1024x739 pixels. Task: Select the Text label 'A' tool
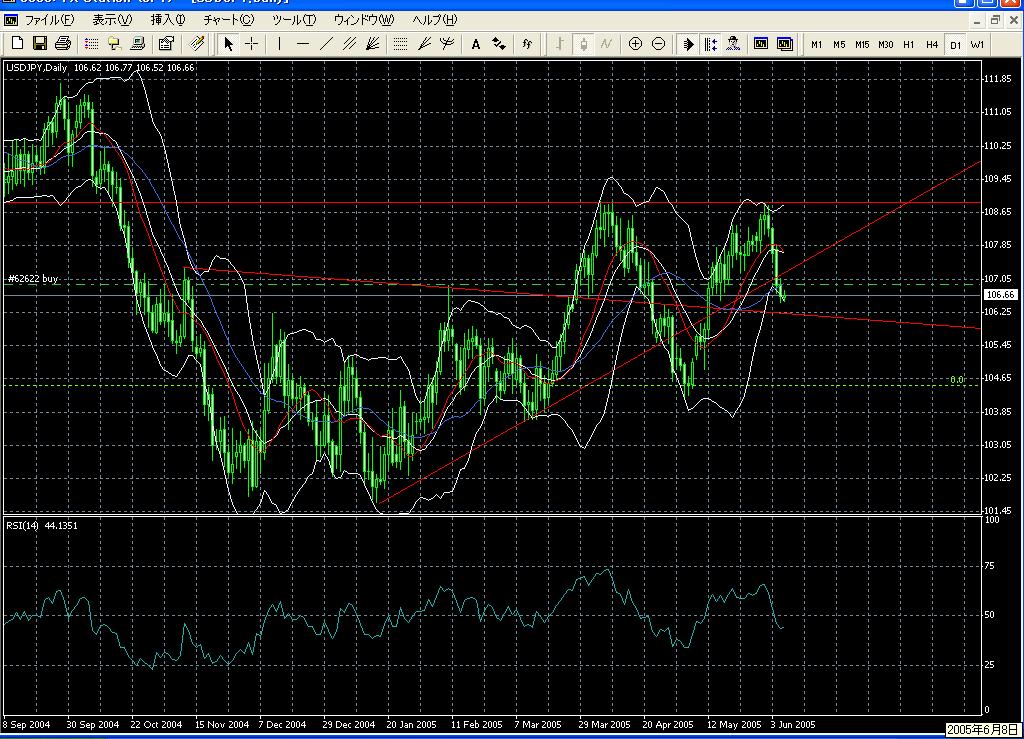click(475, 44)
